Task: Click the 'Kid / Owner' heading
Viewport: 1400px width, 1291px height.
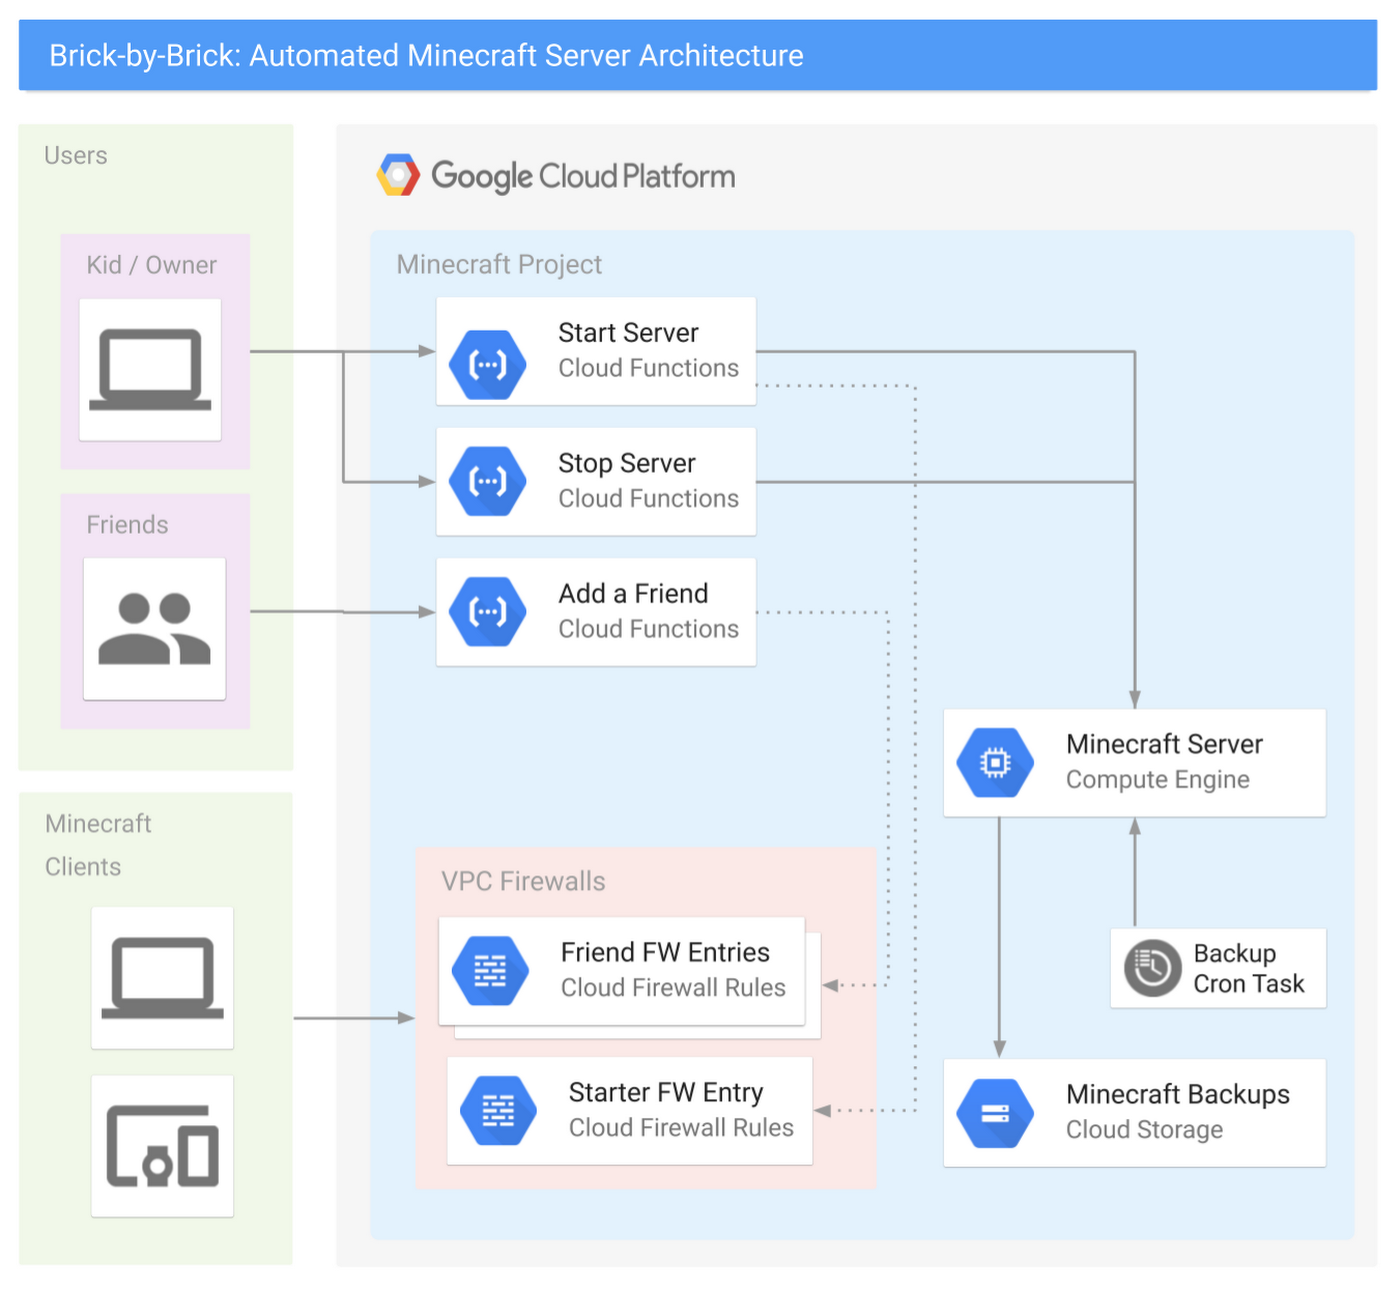Action: [151, 265]
